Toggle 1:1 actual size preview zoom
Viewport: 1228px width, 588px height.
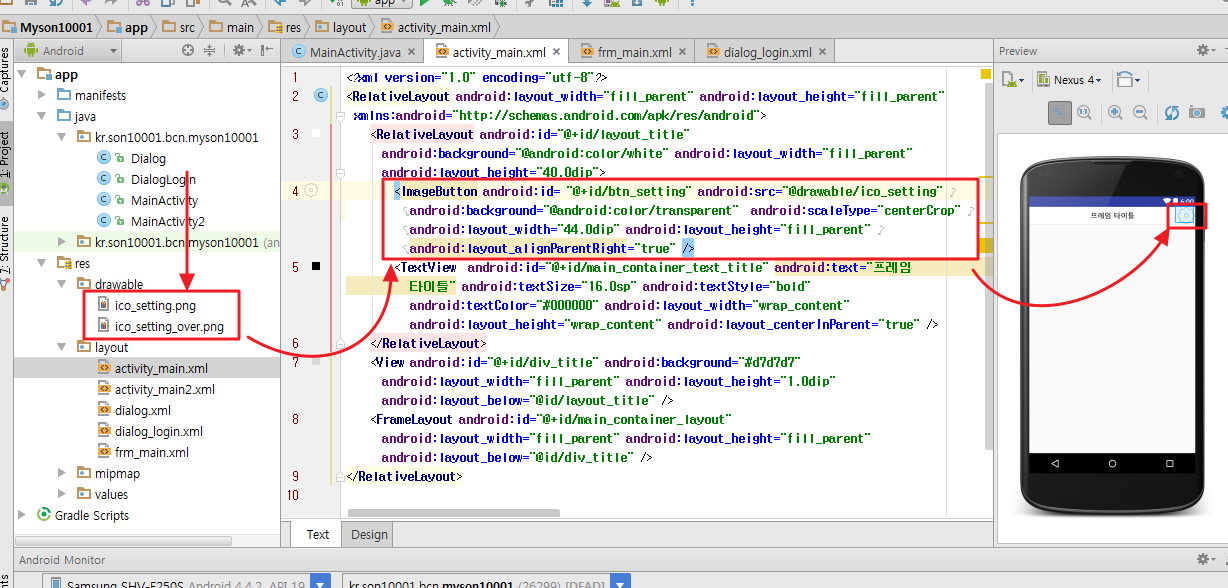pos(1085,112)
